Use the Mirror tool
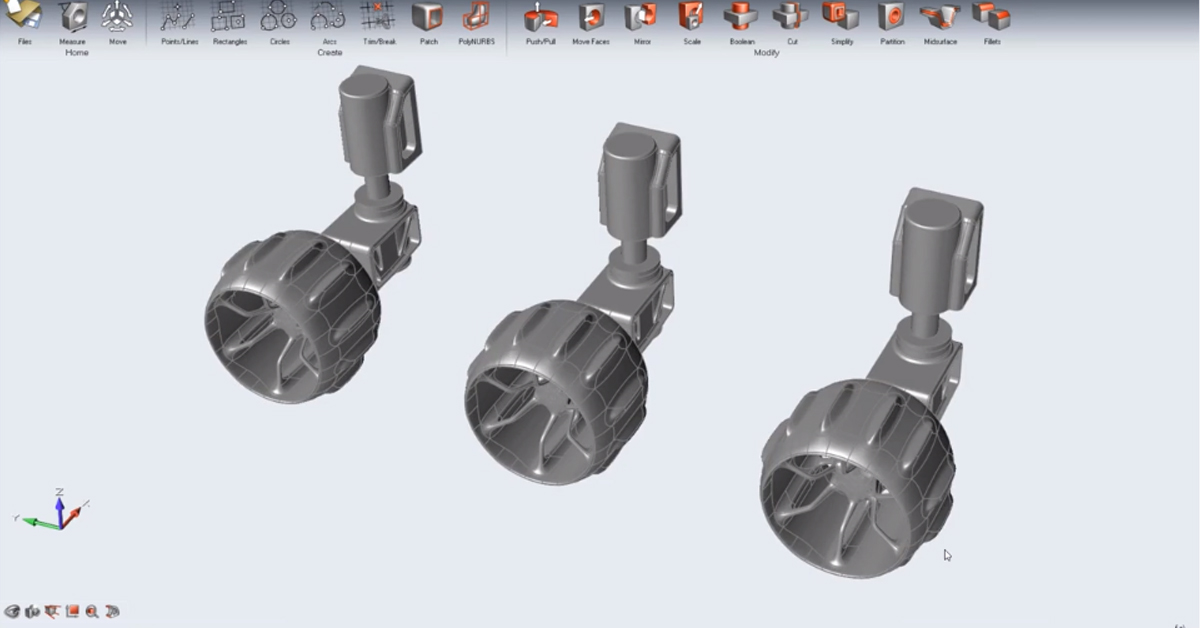Viewport: 1200px width, 628px height. [641, 17]
